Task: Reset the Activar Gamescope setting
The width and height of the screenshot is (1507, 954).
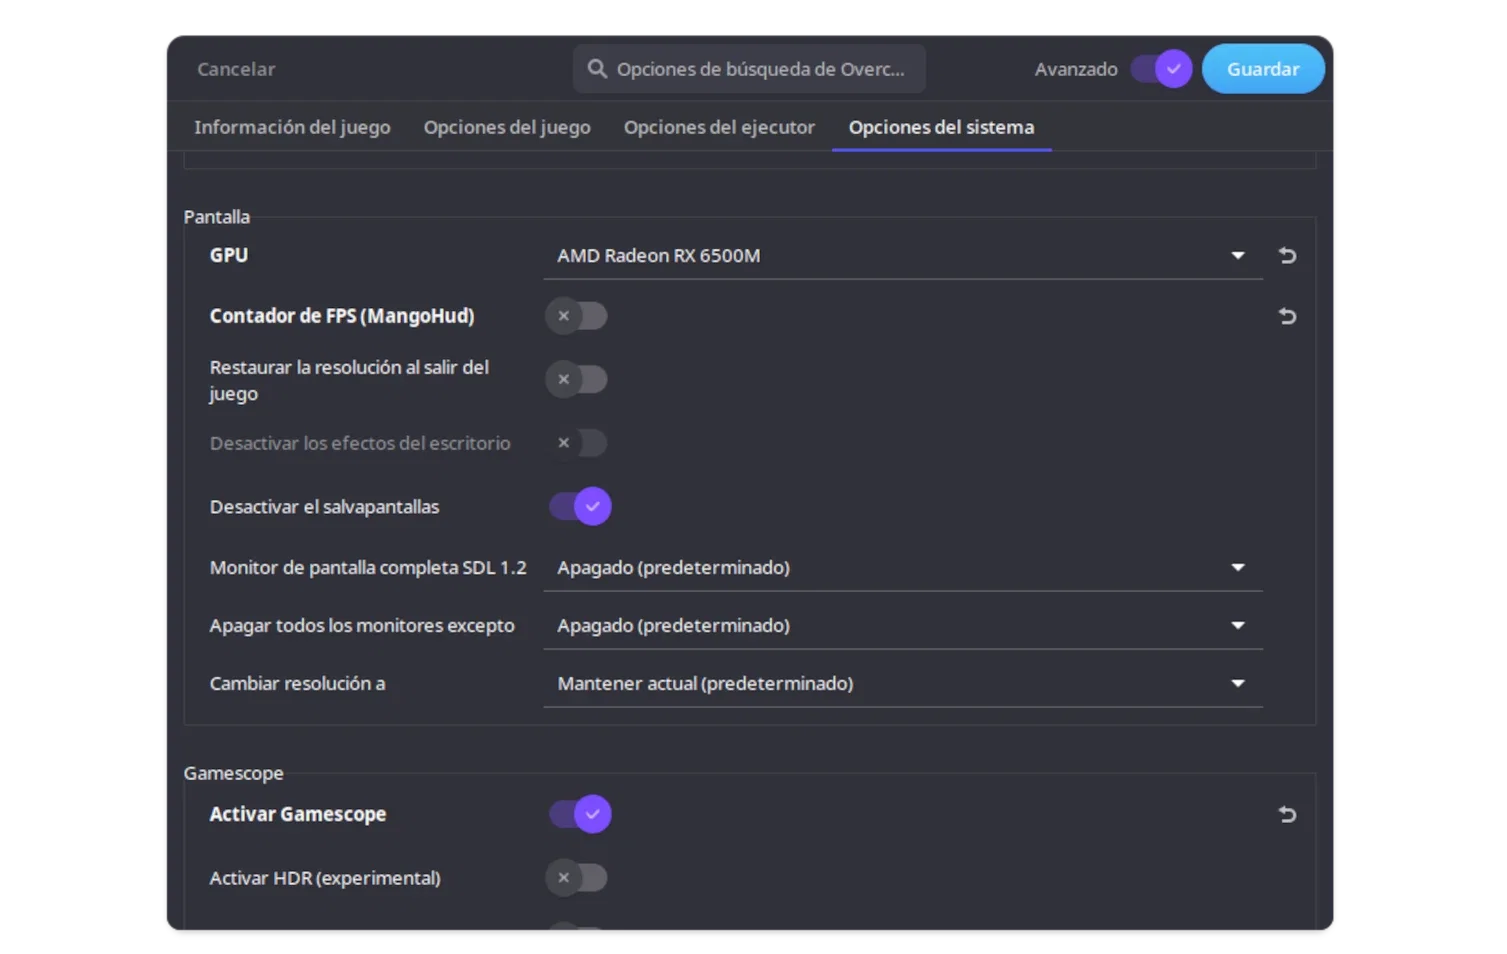Action: click(x=1287, y=815)
